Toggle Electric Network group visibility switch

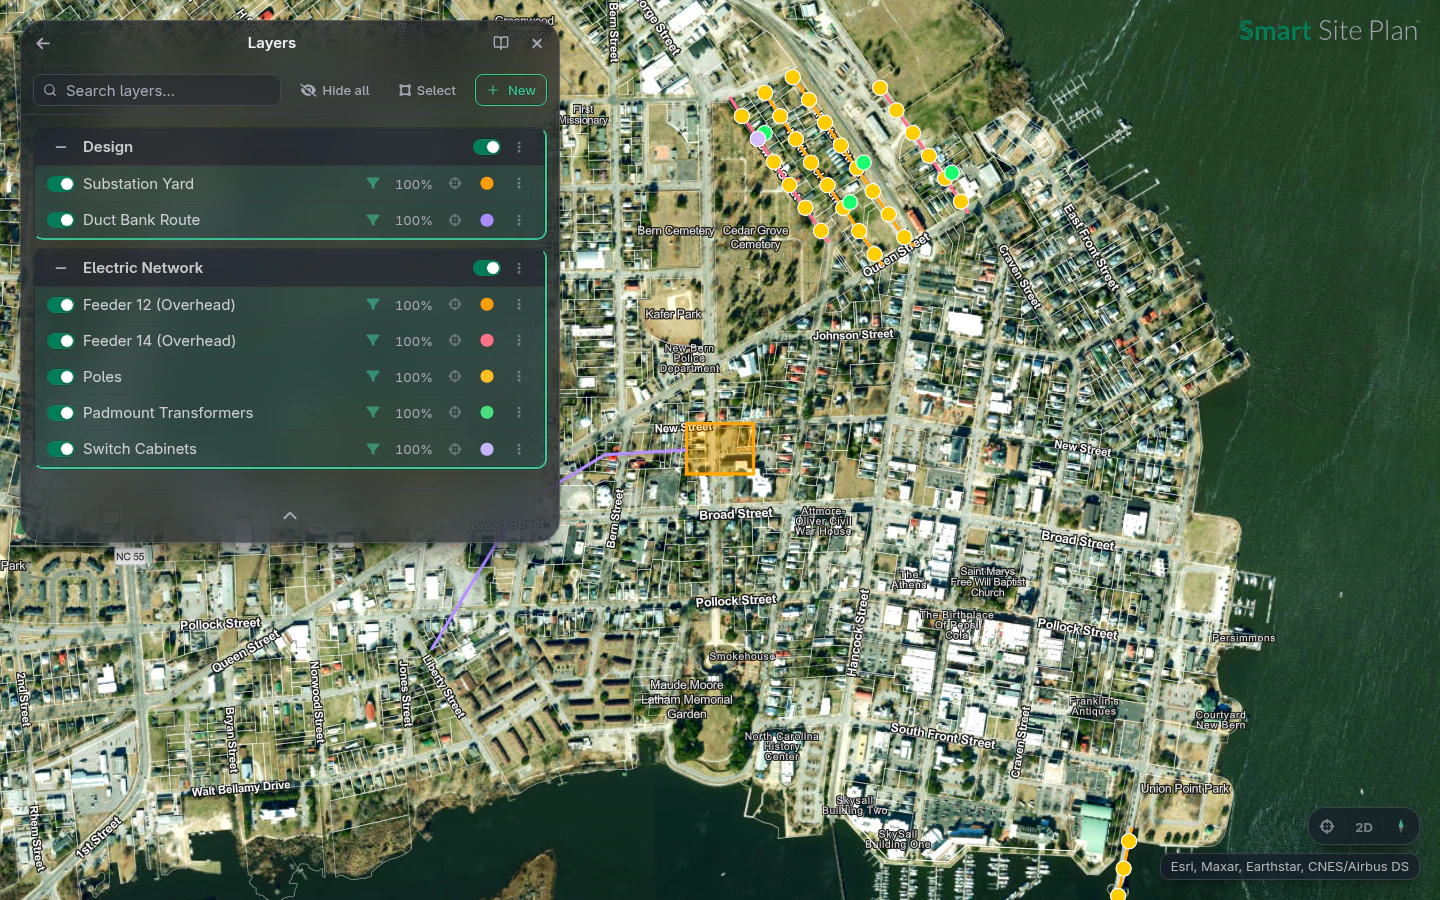487,268
